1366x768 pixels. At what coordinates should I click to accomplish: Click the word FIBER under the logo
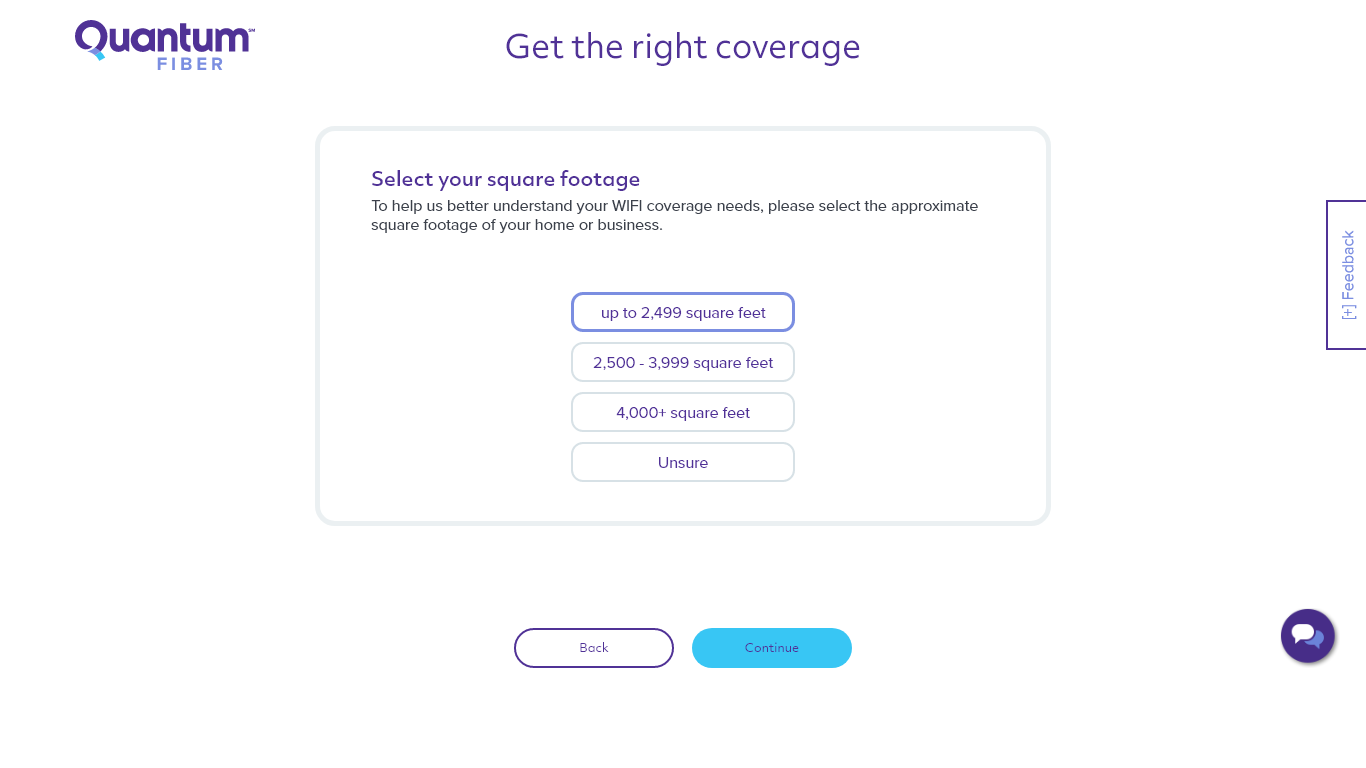[190, 63]
